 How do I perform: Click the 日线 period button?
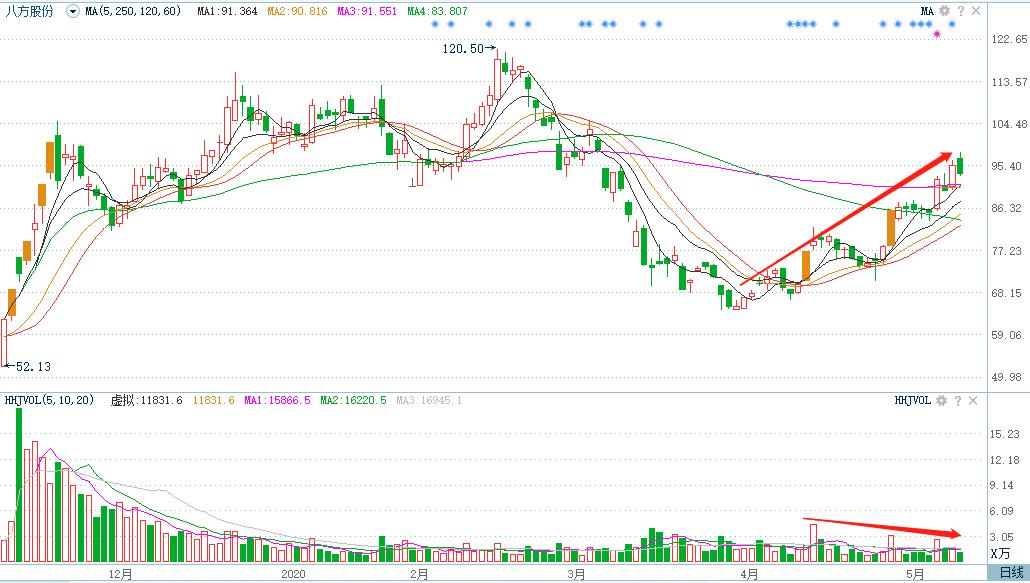1012,572
